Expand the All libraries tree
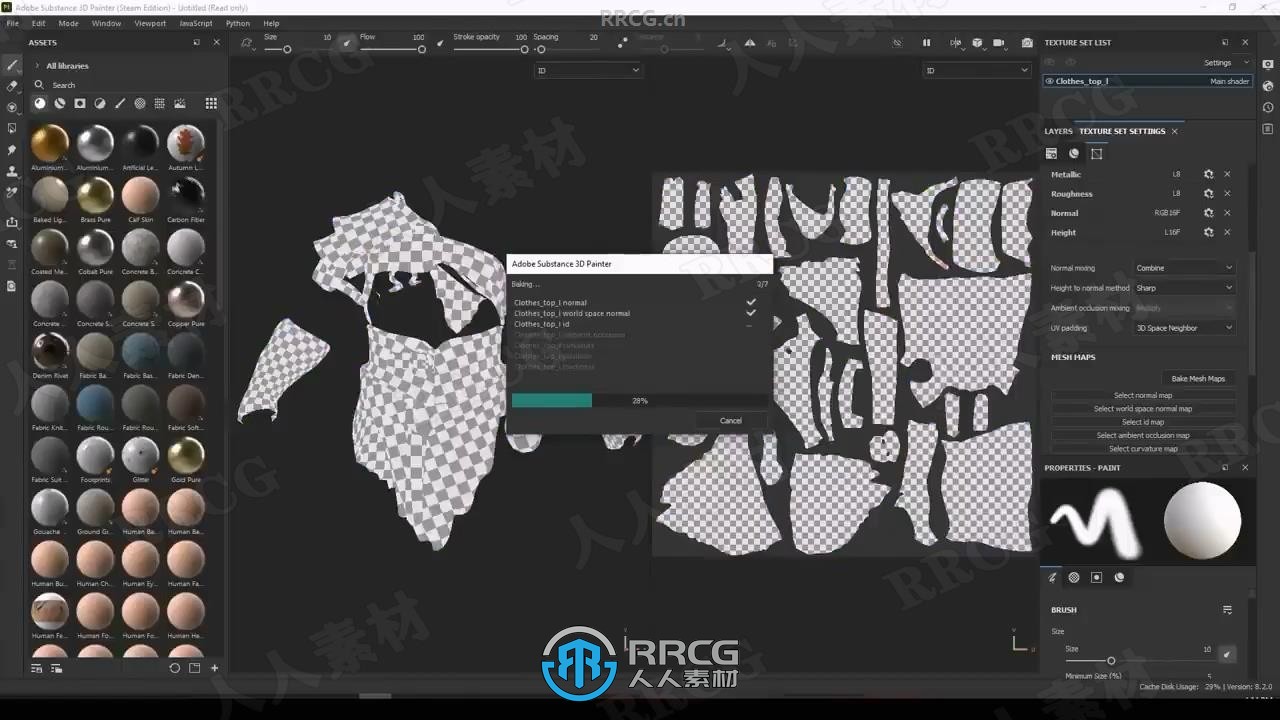The image size is (1280, 720). pos(38,66)
